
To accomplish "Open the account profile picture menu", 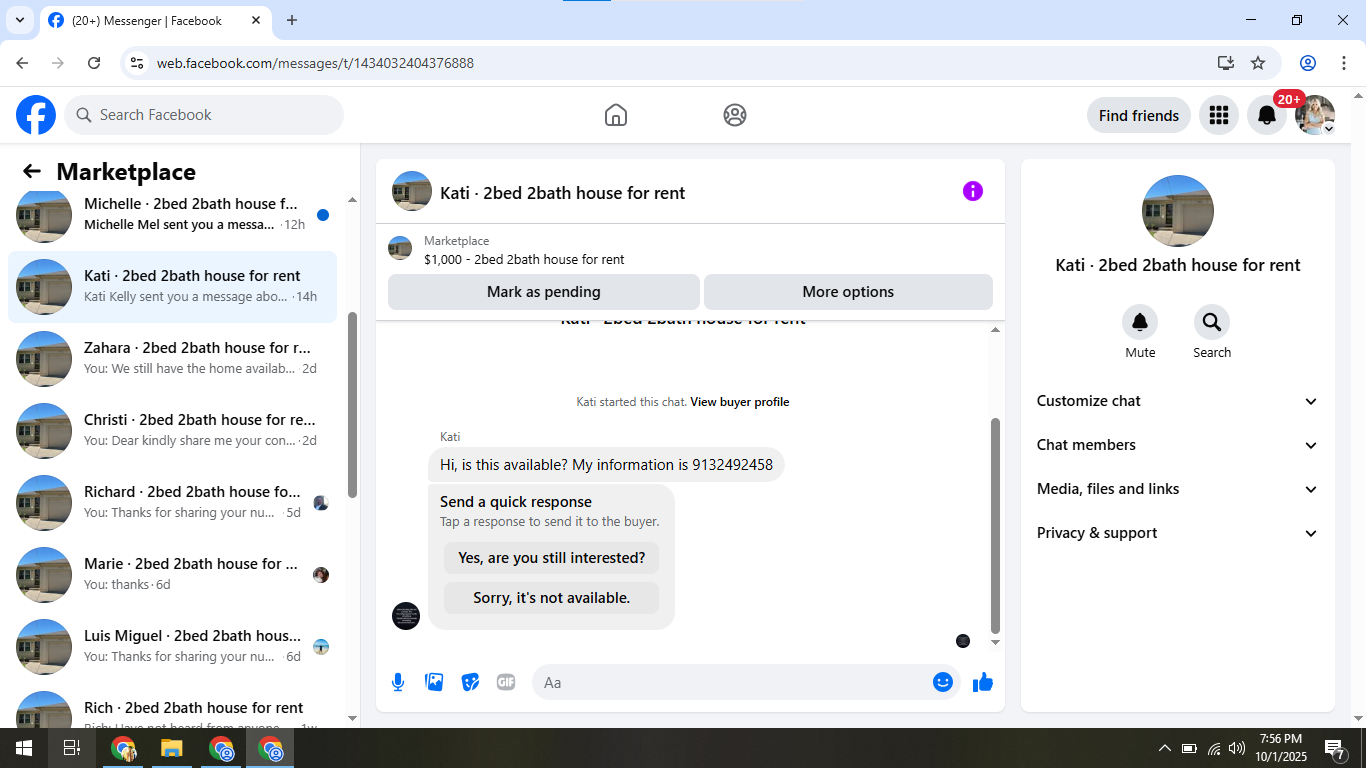I will coord(1315,115).
